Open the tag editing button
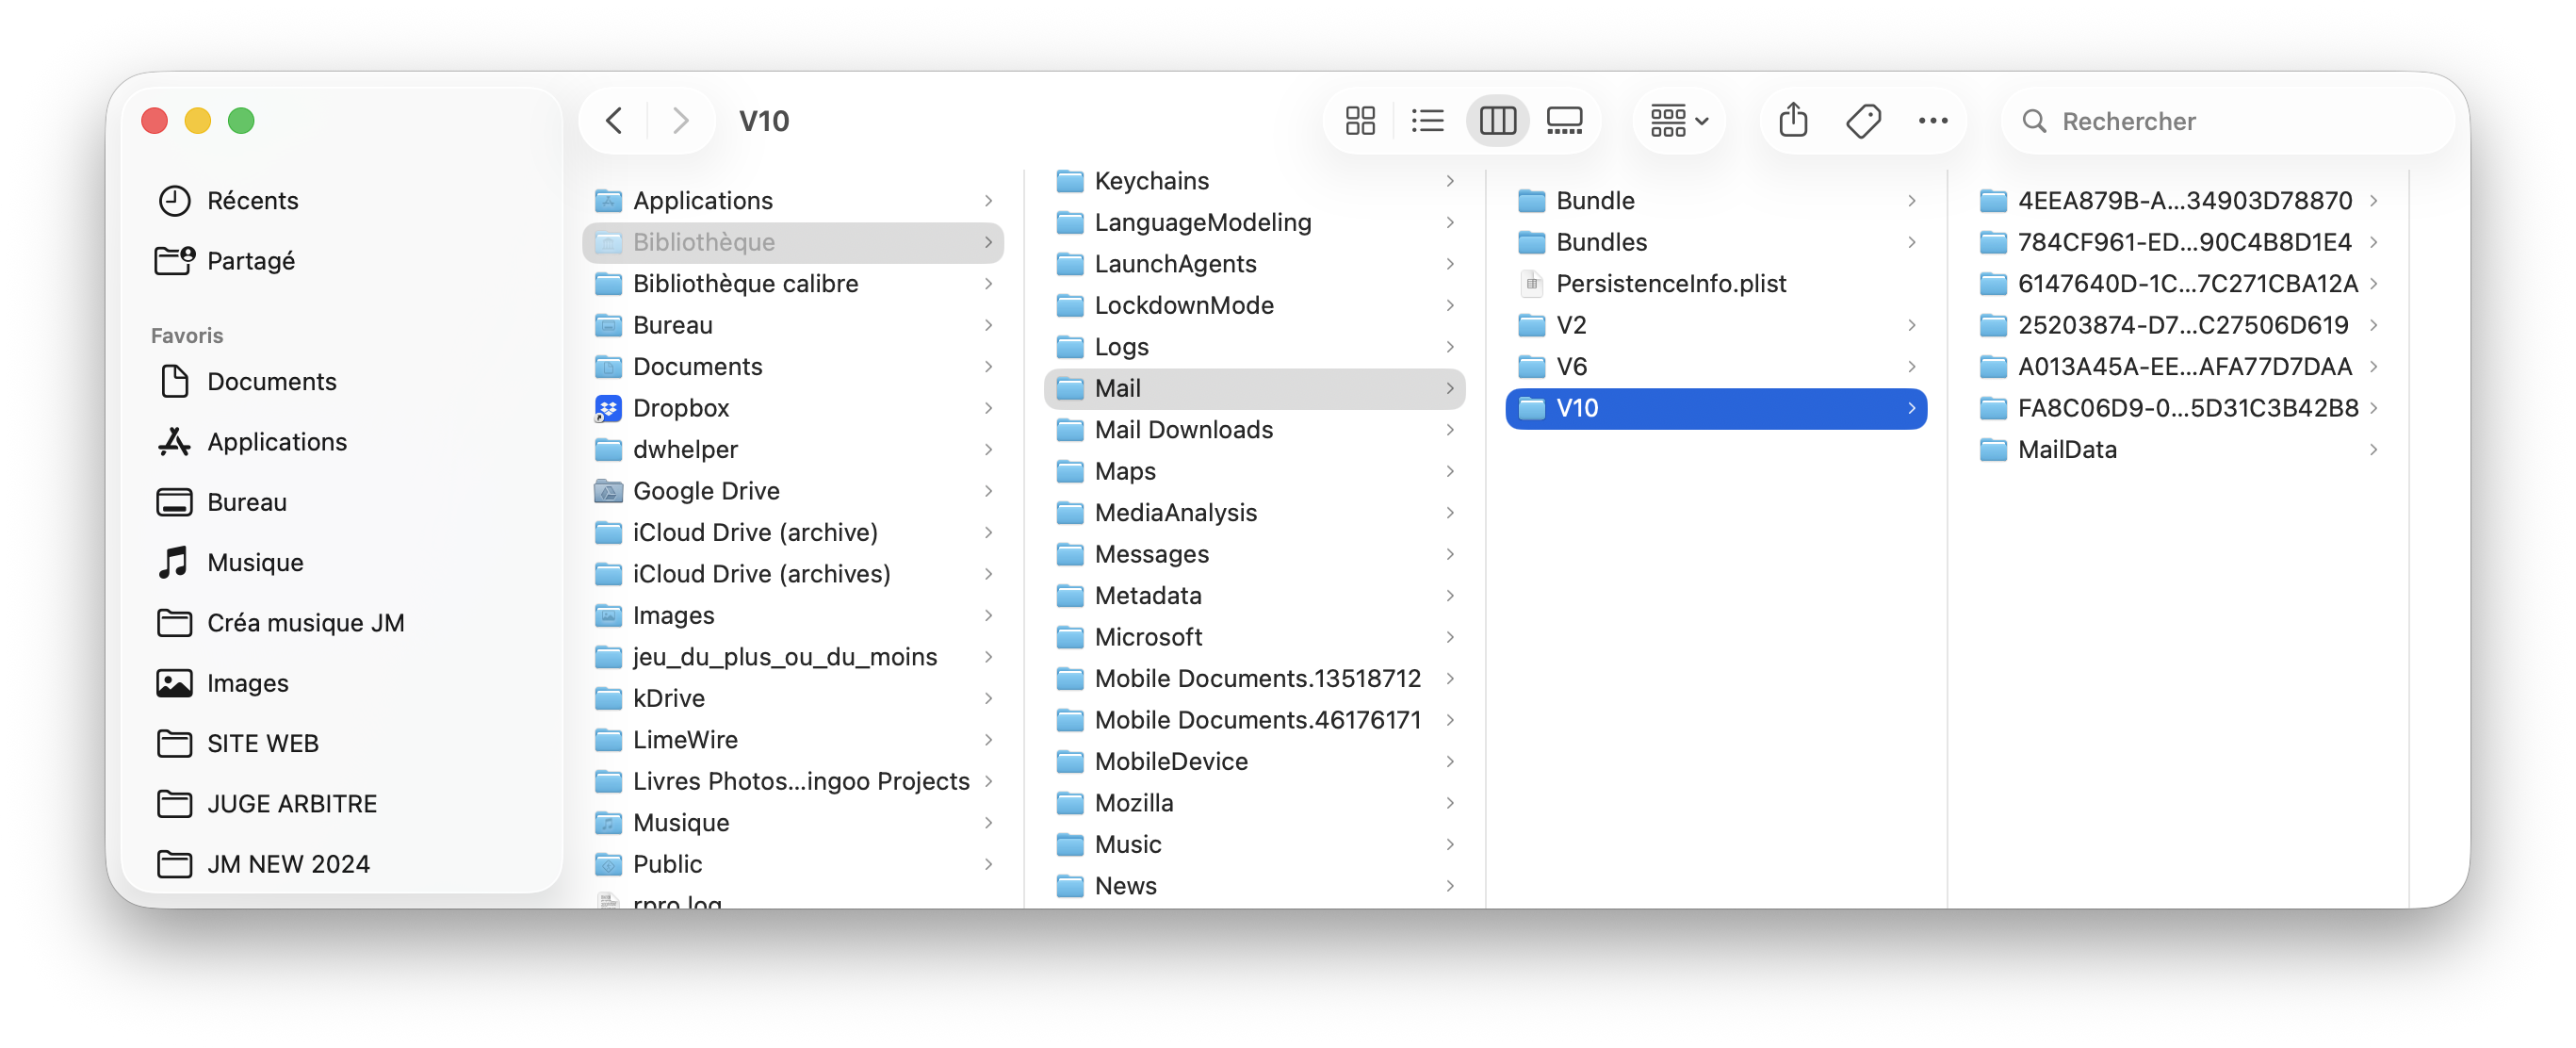Screen dimensions: 2576x1048 pyautogui.click(x=1863, y=121)
